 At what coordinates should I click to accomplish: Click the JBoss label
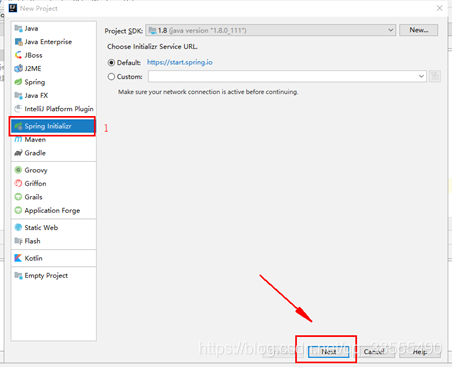[x=33, y=55]
